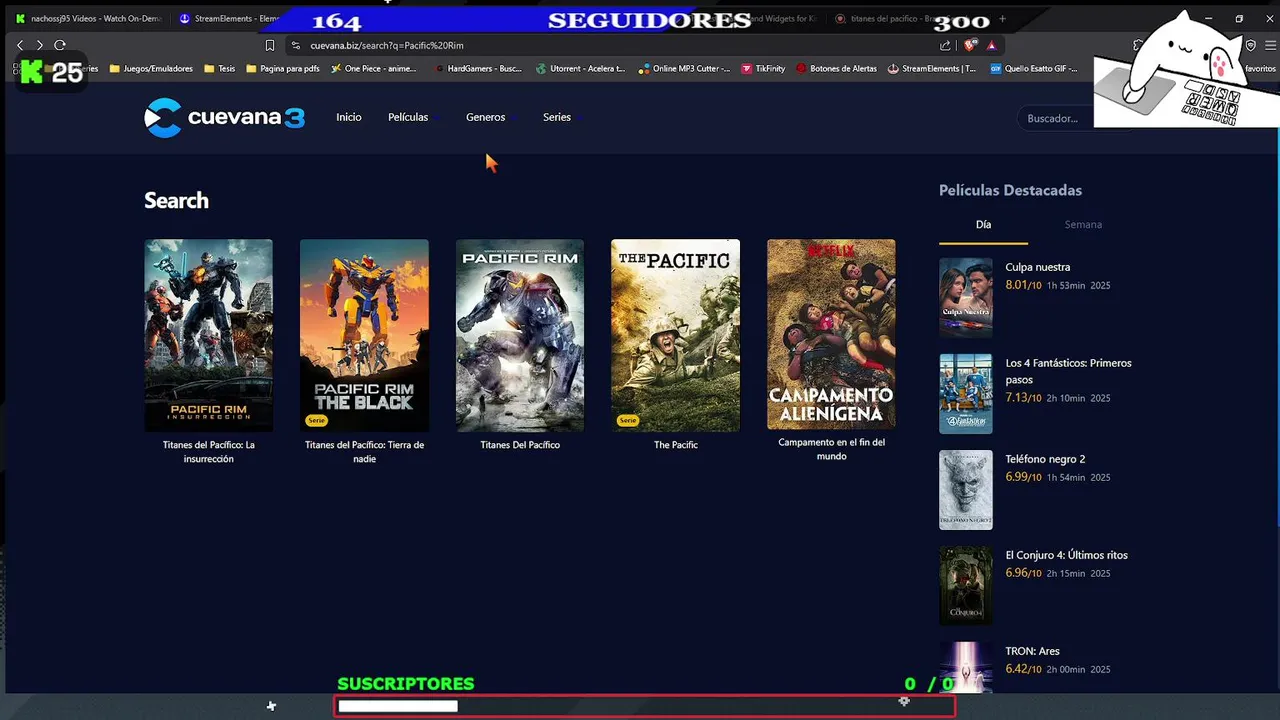Open site settings icon left of cuevana.biz URL
The image size is (1280, 720).
(x=295, y=45)
